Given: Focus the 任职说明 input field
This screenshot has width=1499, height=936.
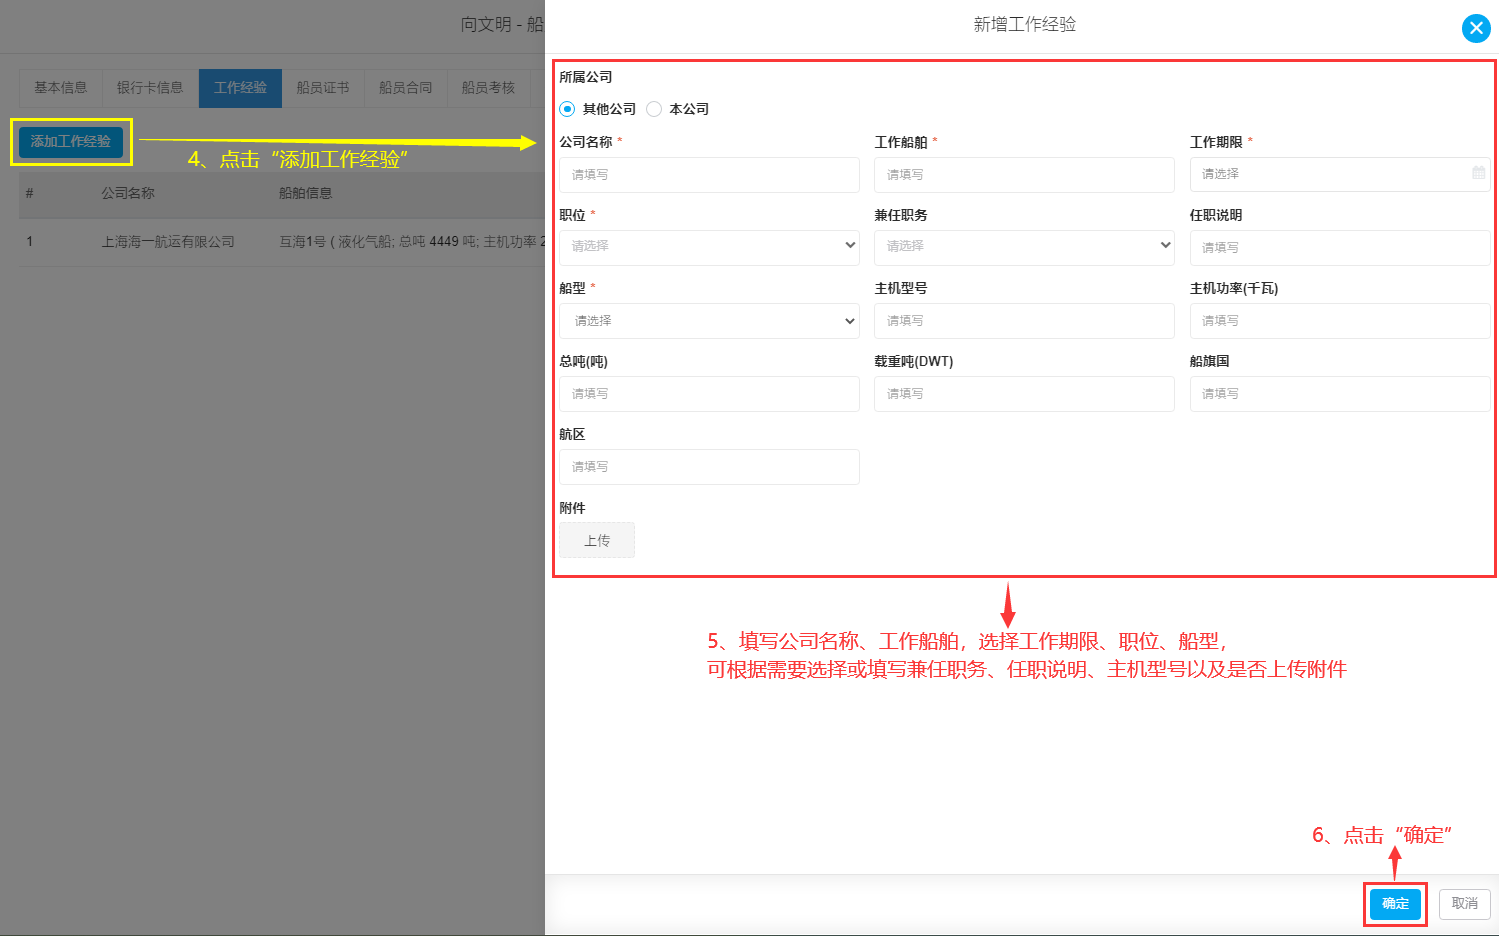Looking at the screenshot, I should [x=1339, y=248].
